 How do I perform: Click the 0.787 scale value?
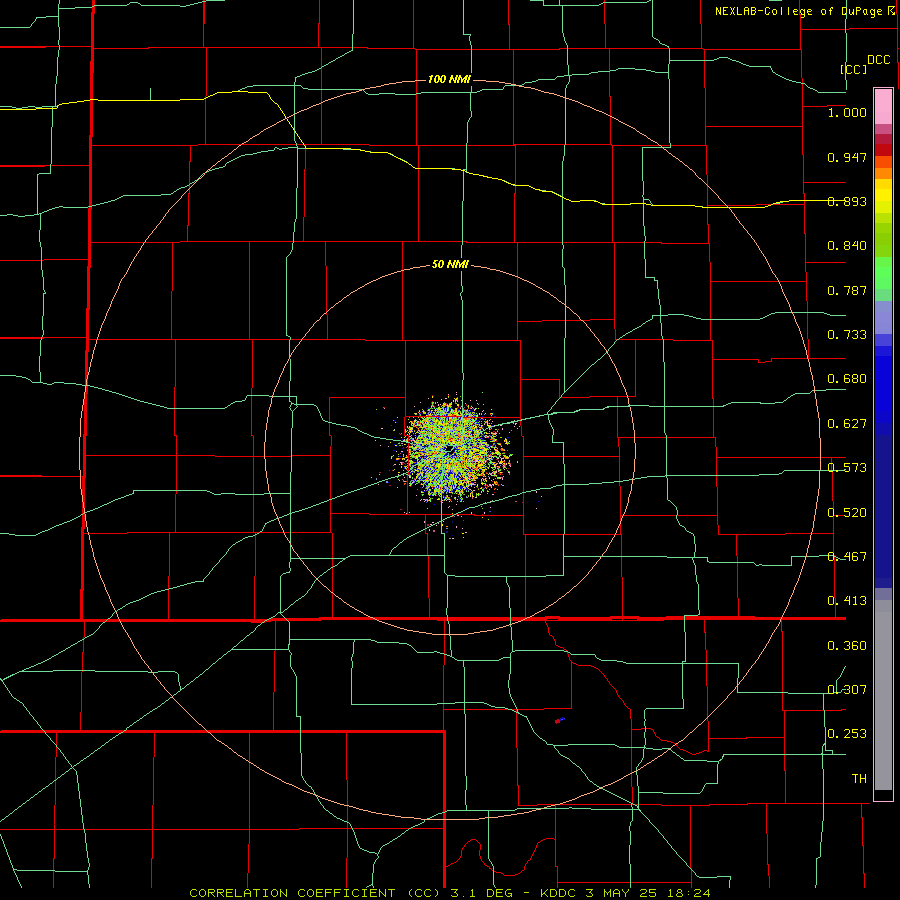pyautogui.click(x=847, y=290)
